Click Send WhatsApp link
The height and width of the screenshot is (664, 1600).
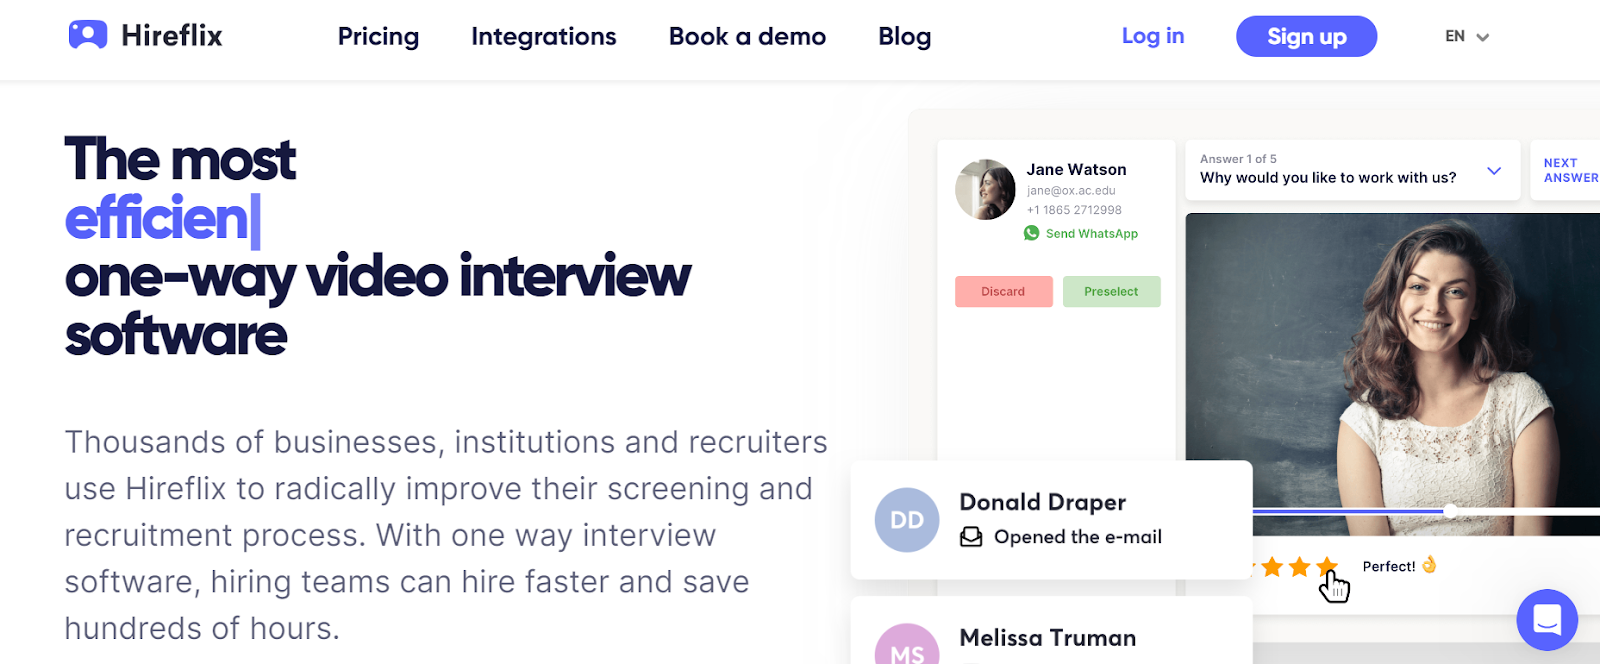[x=1091, y=233]
